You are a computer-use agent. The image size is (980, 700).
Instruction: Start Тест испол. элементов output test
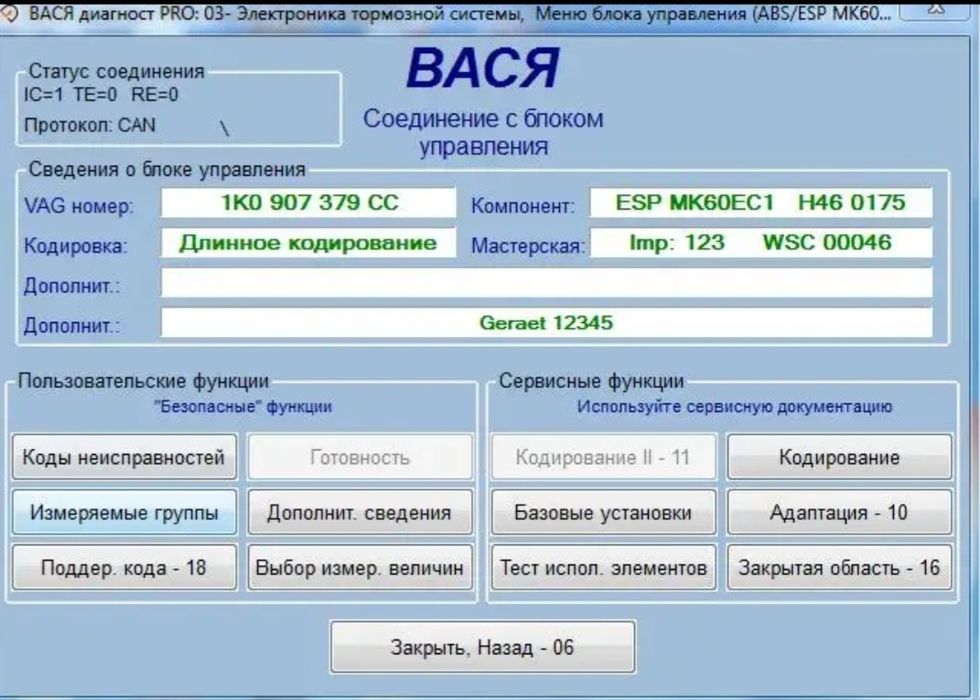[x=604, y=568]
